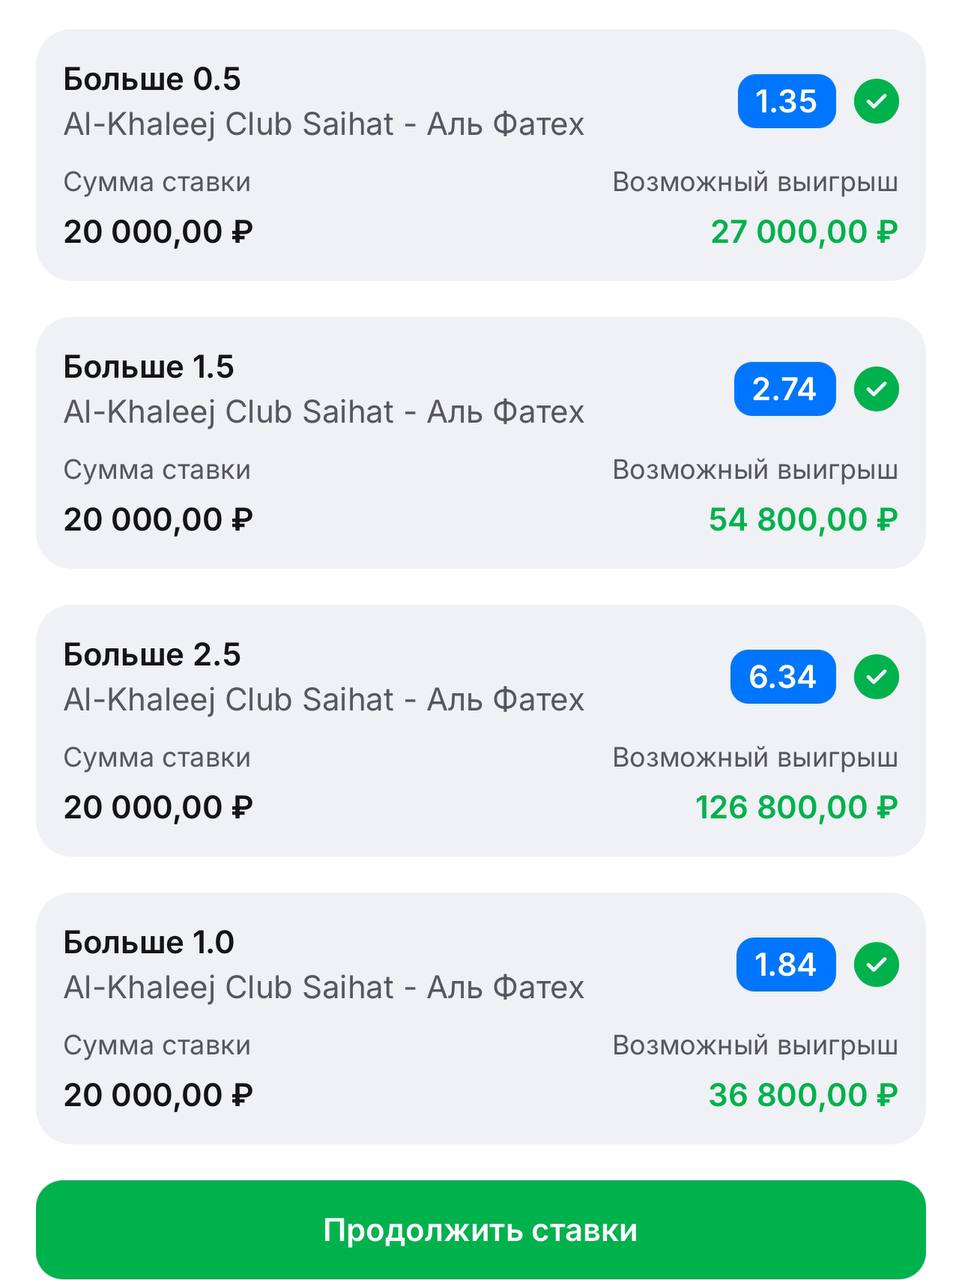
Task: Open the Больше 1.0 bet title
Action: click(149, 943)
